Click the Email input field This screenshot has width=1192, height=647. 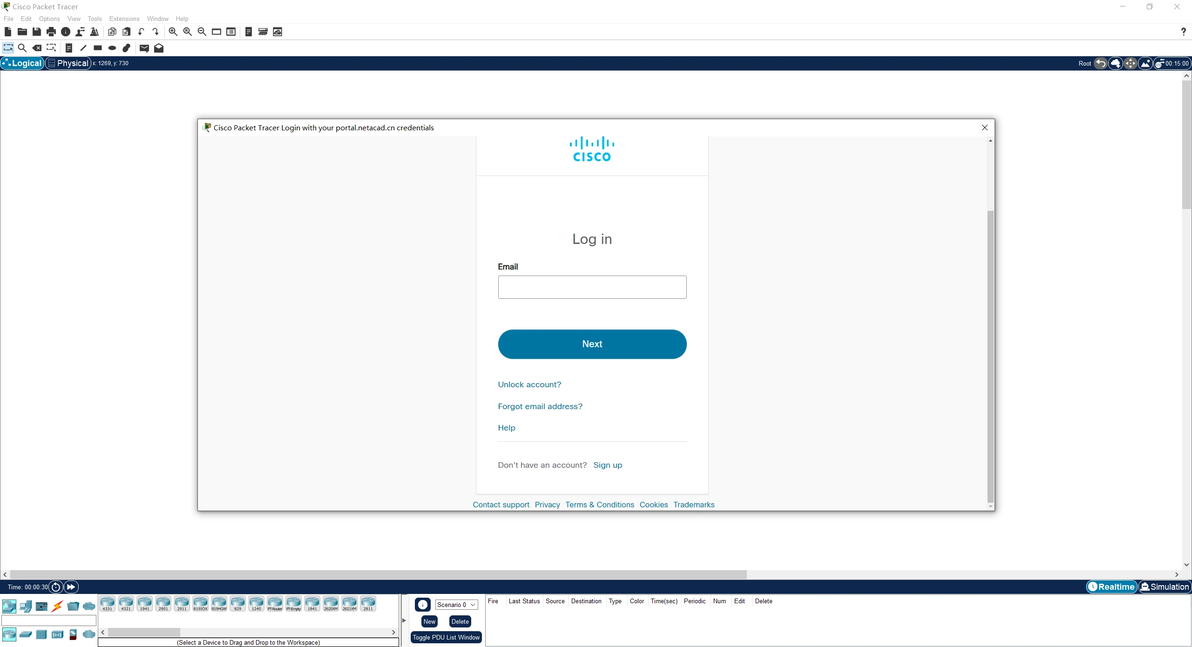[592, 287]
